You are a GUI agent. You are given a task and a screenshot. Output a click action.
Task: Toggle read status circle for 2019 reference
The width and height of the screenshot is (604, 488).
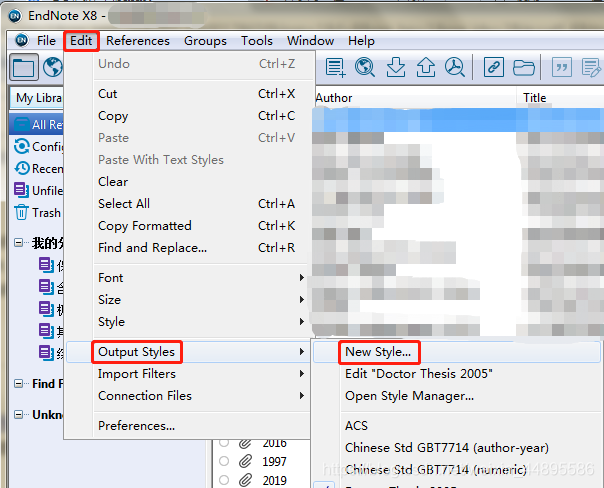[x=224, y=480]
